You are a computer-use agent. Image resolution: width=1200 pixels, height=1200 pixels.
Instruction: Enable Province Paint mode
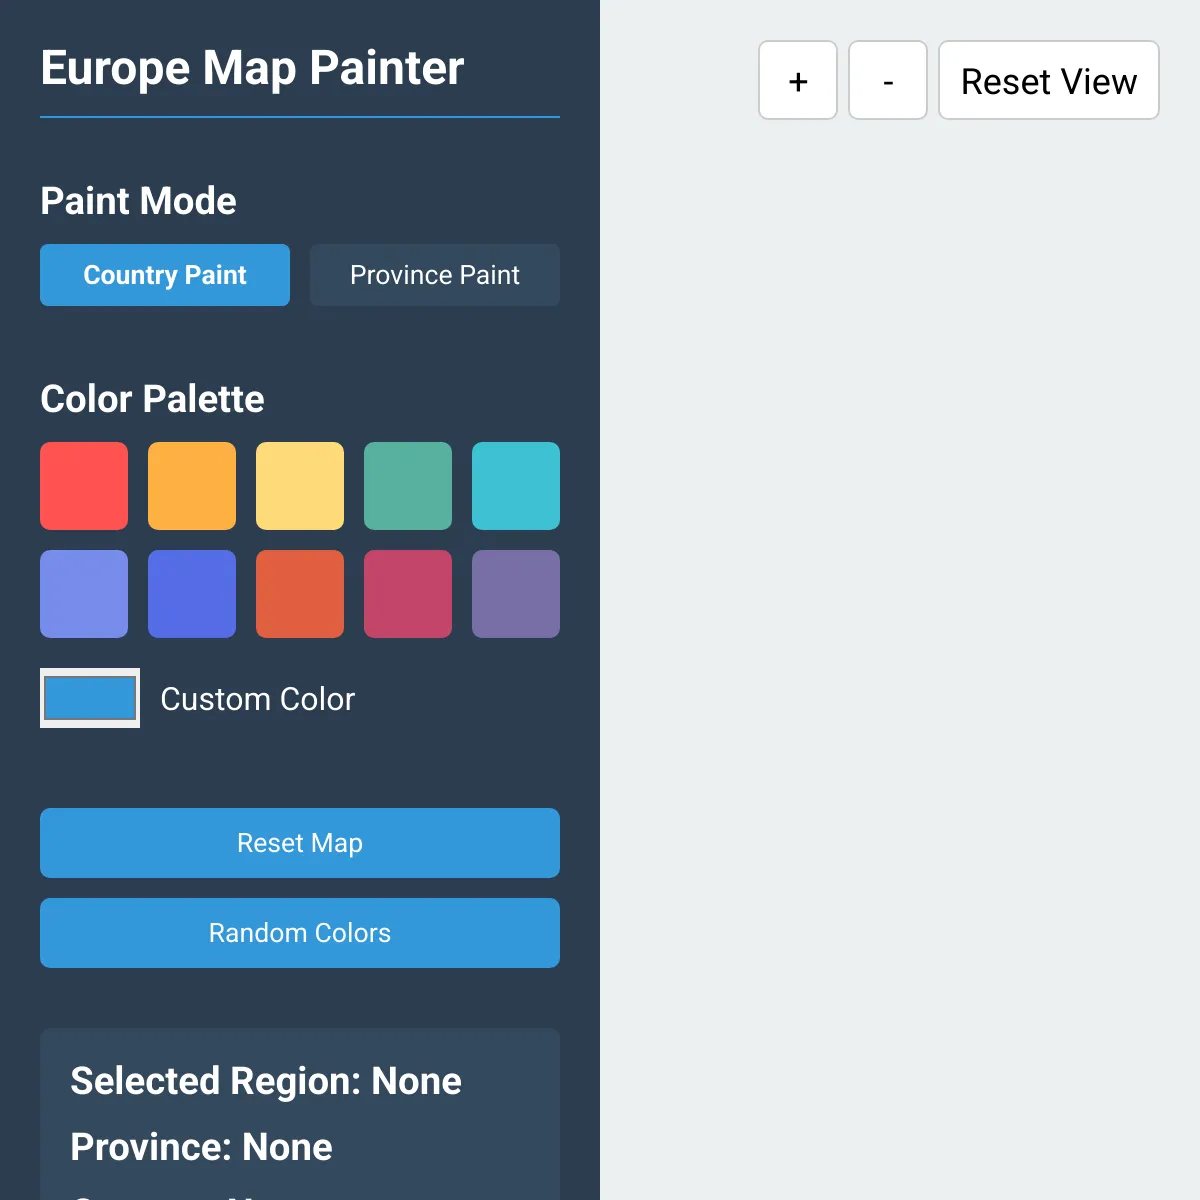tap(434, 275)
